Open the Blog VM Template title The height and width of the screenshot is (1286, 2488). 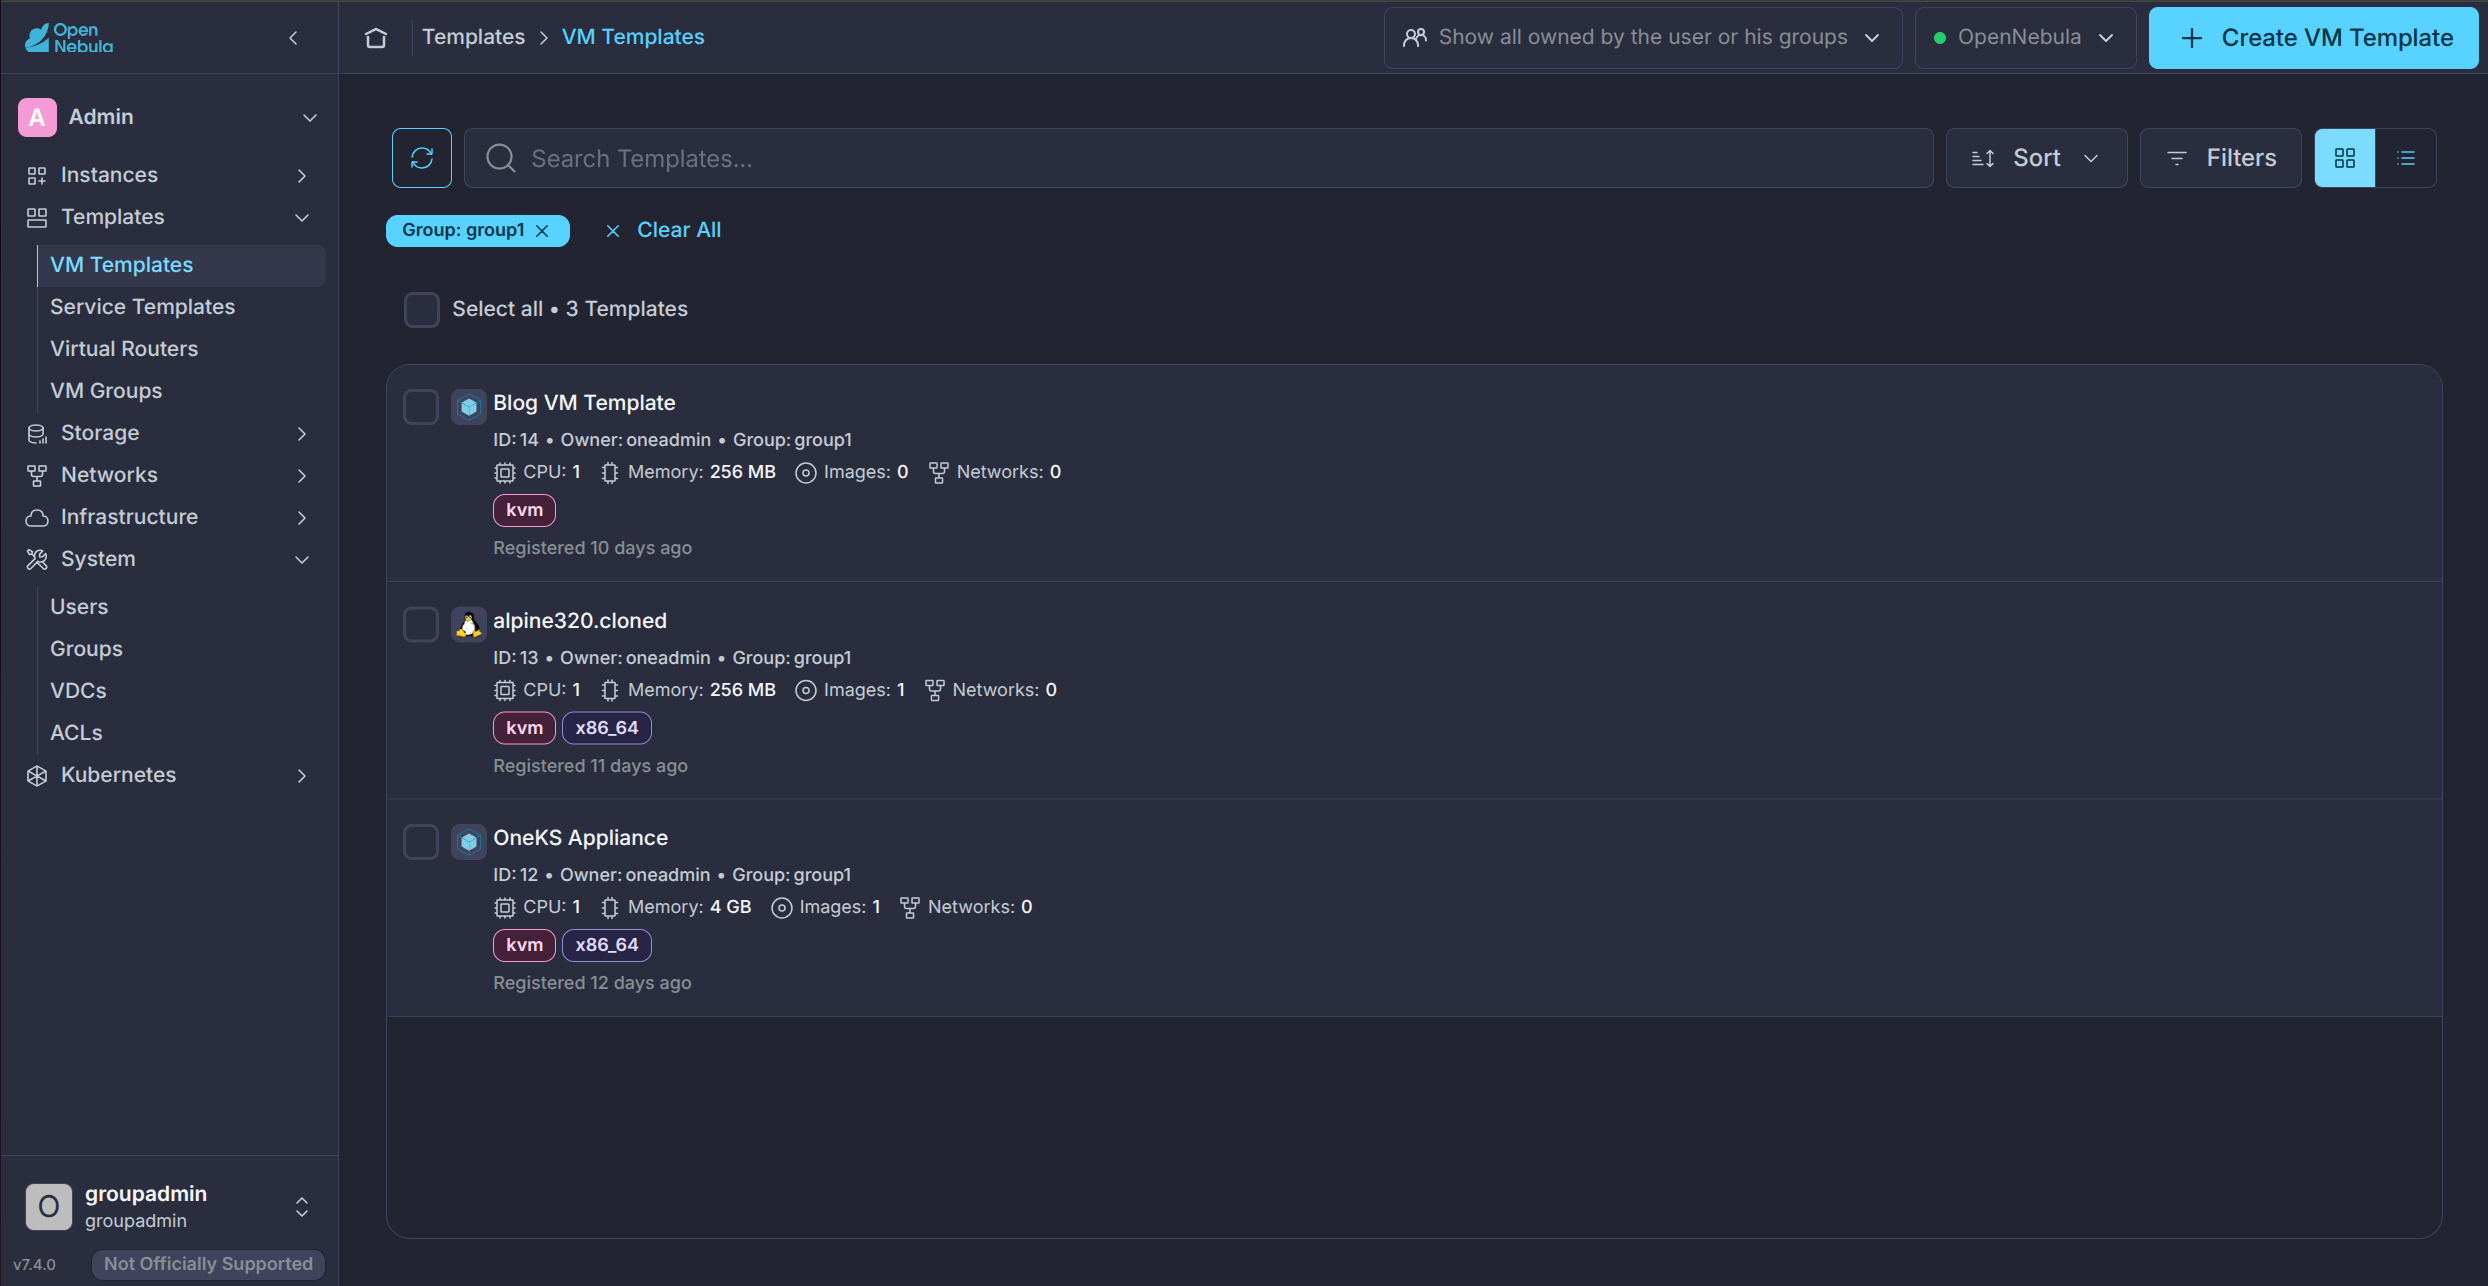coord(584,403)
